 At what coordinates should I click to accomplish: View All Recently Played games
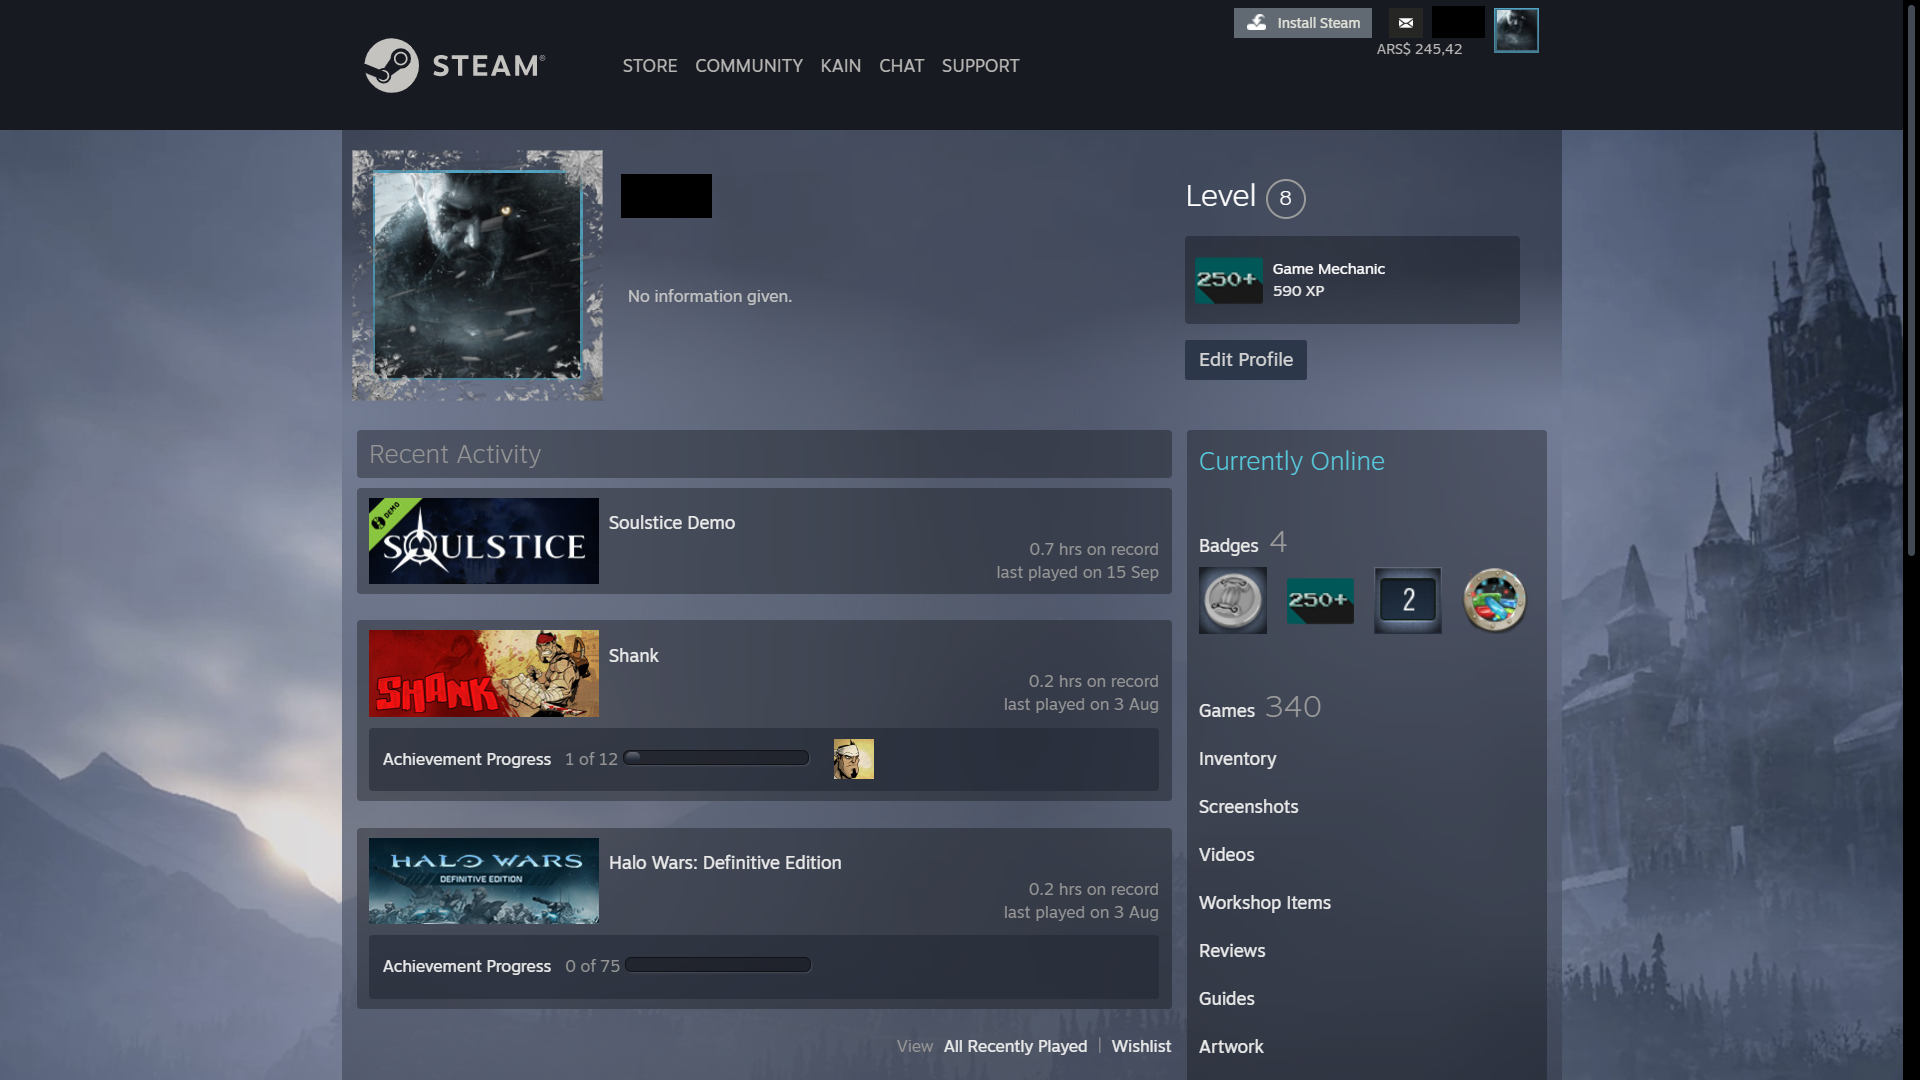(1015, 1046)
